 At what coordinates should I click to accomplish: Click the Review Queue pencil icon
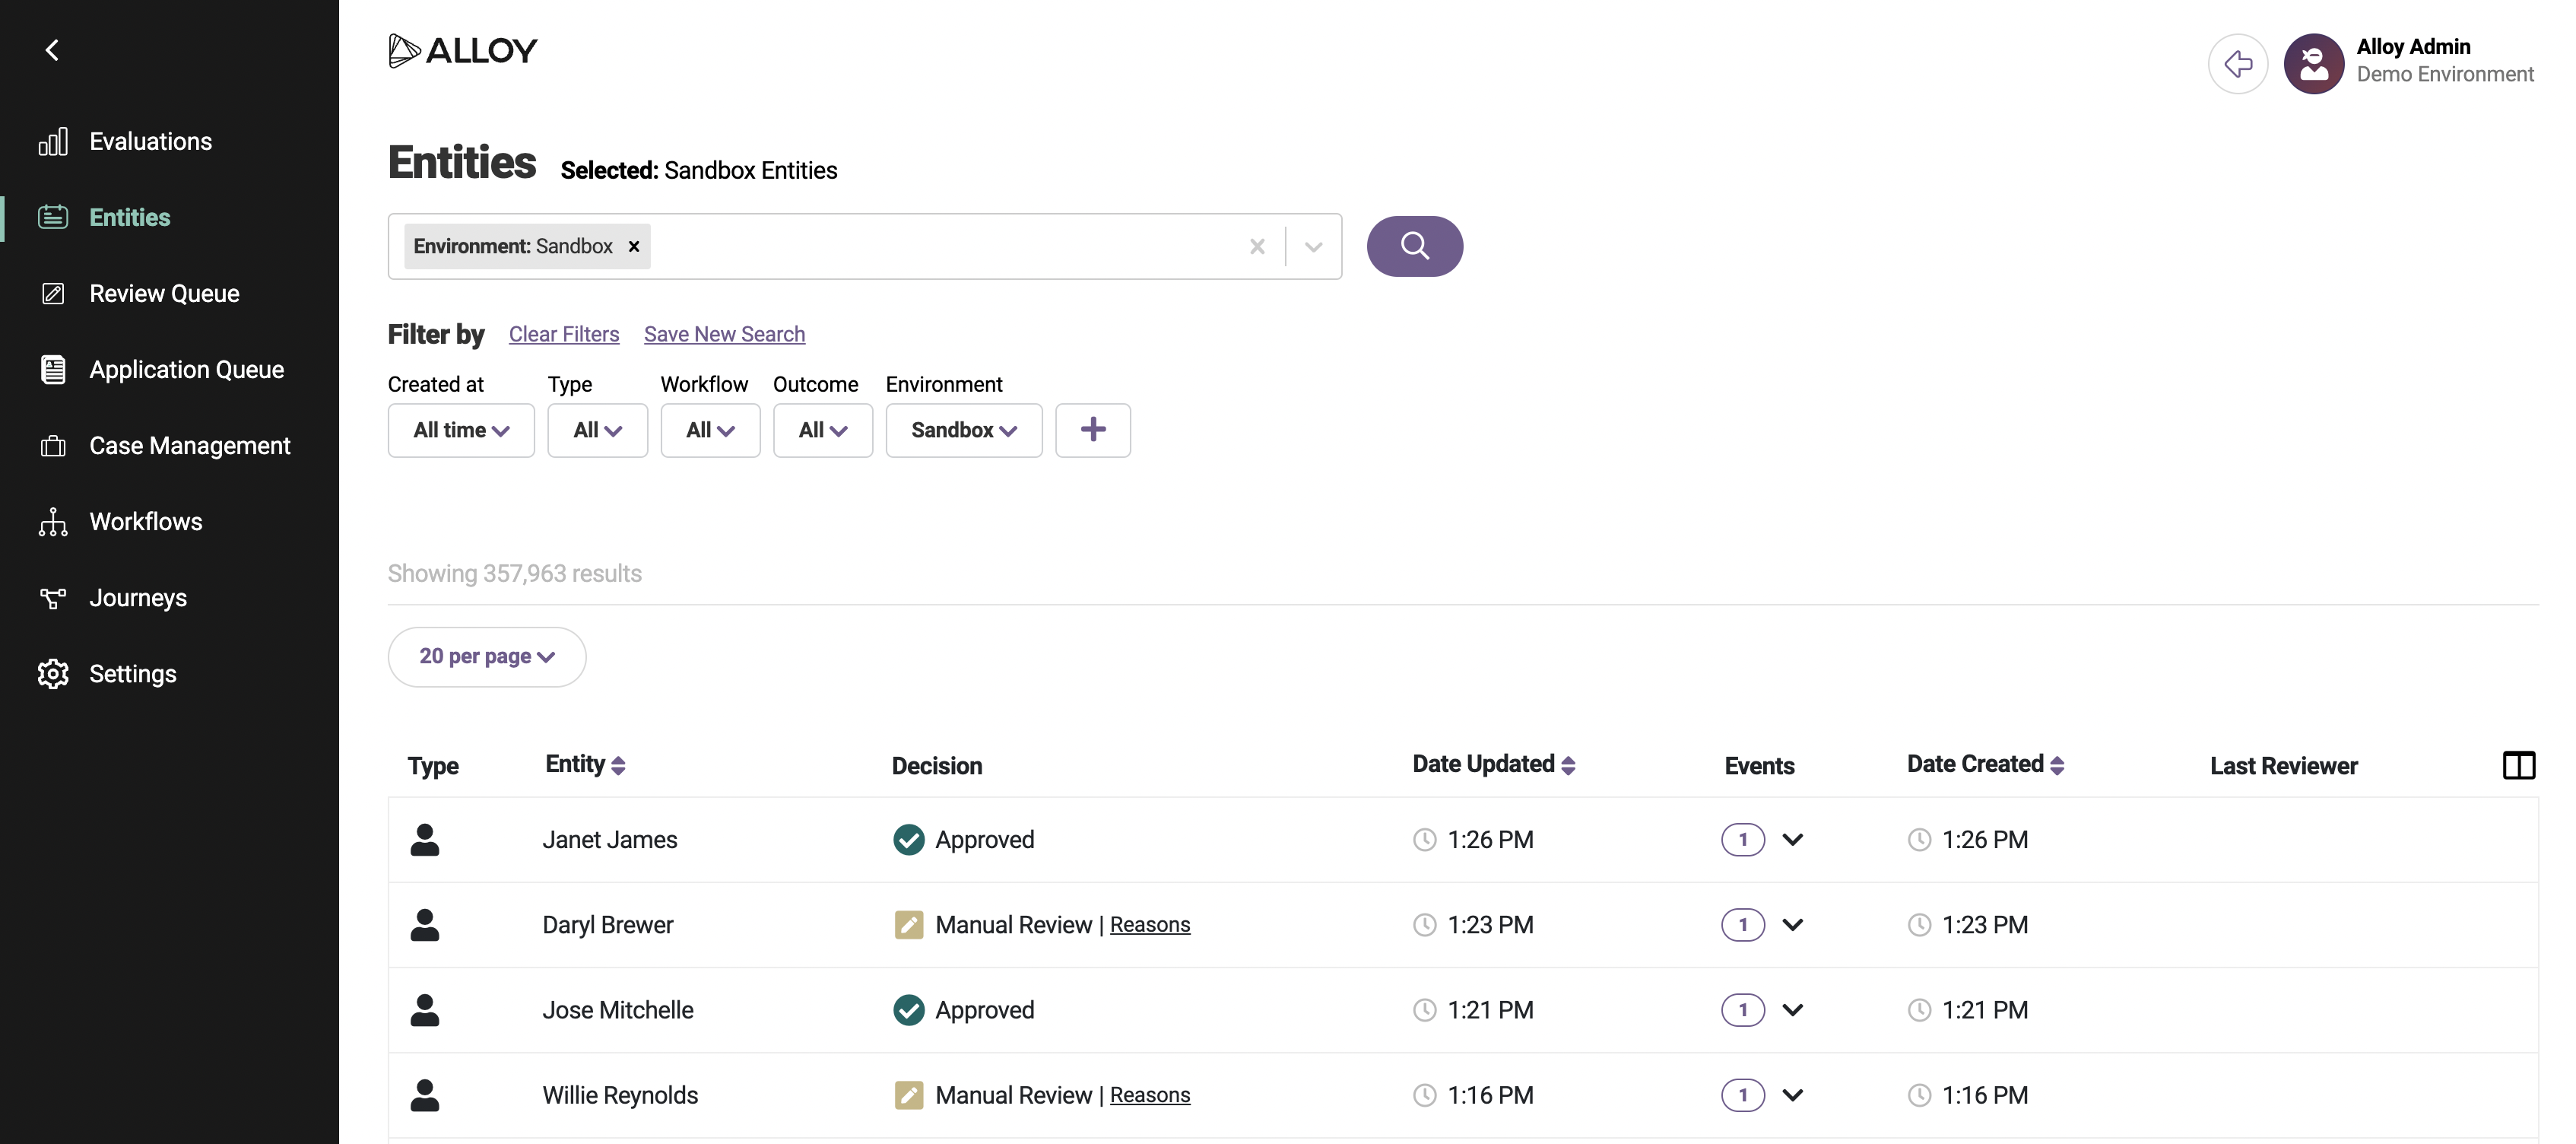[x=53, y=293]
